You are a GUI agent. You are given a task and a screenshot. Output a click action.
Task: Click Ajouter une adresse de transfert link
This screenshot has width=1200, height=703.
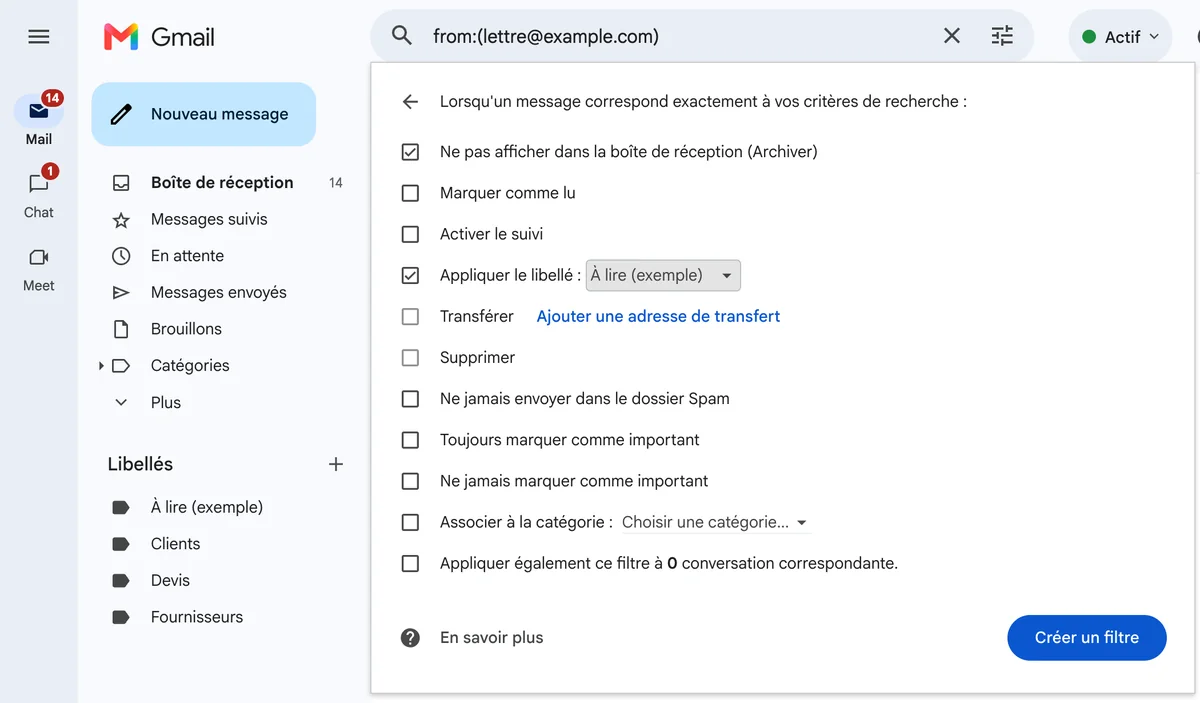click(658, 316)
